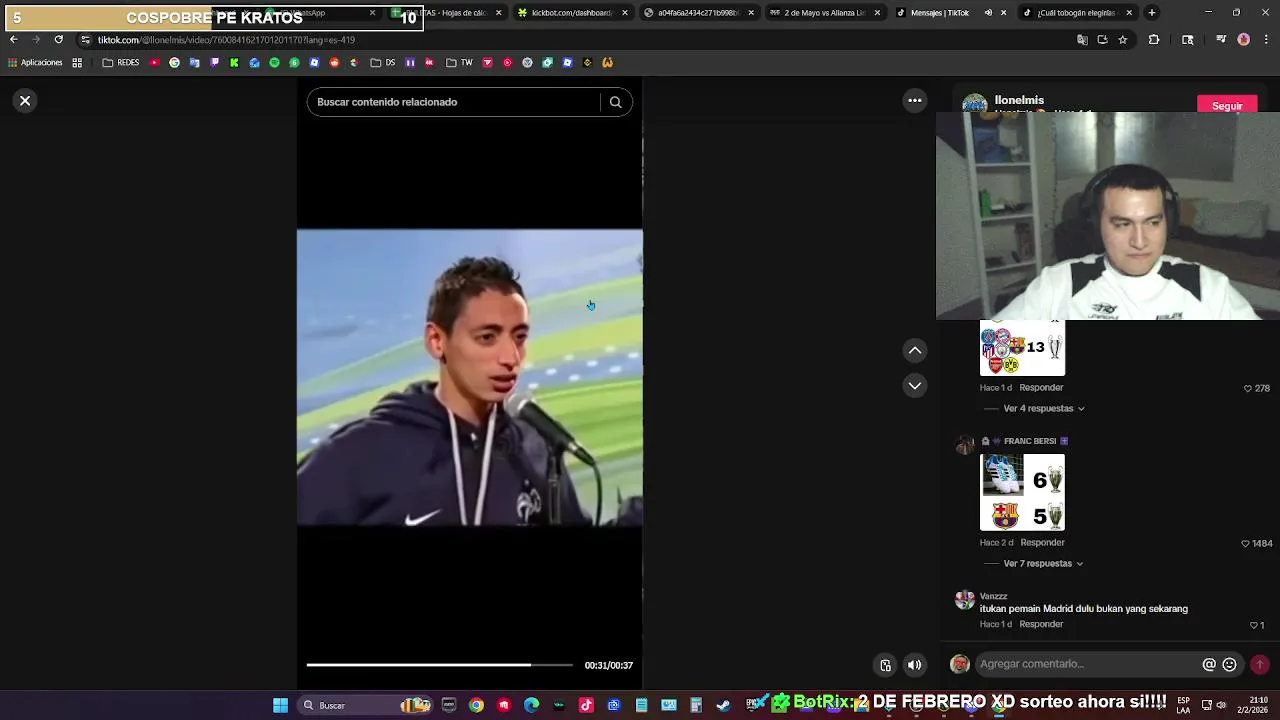Translate this page icon in address bar
The image size is (1280, 720).
pyautogui.click(x=1082, y=40)
